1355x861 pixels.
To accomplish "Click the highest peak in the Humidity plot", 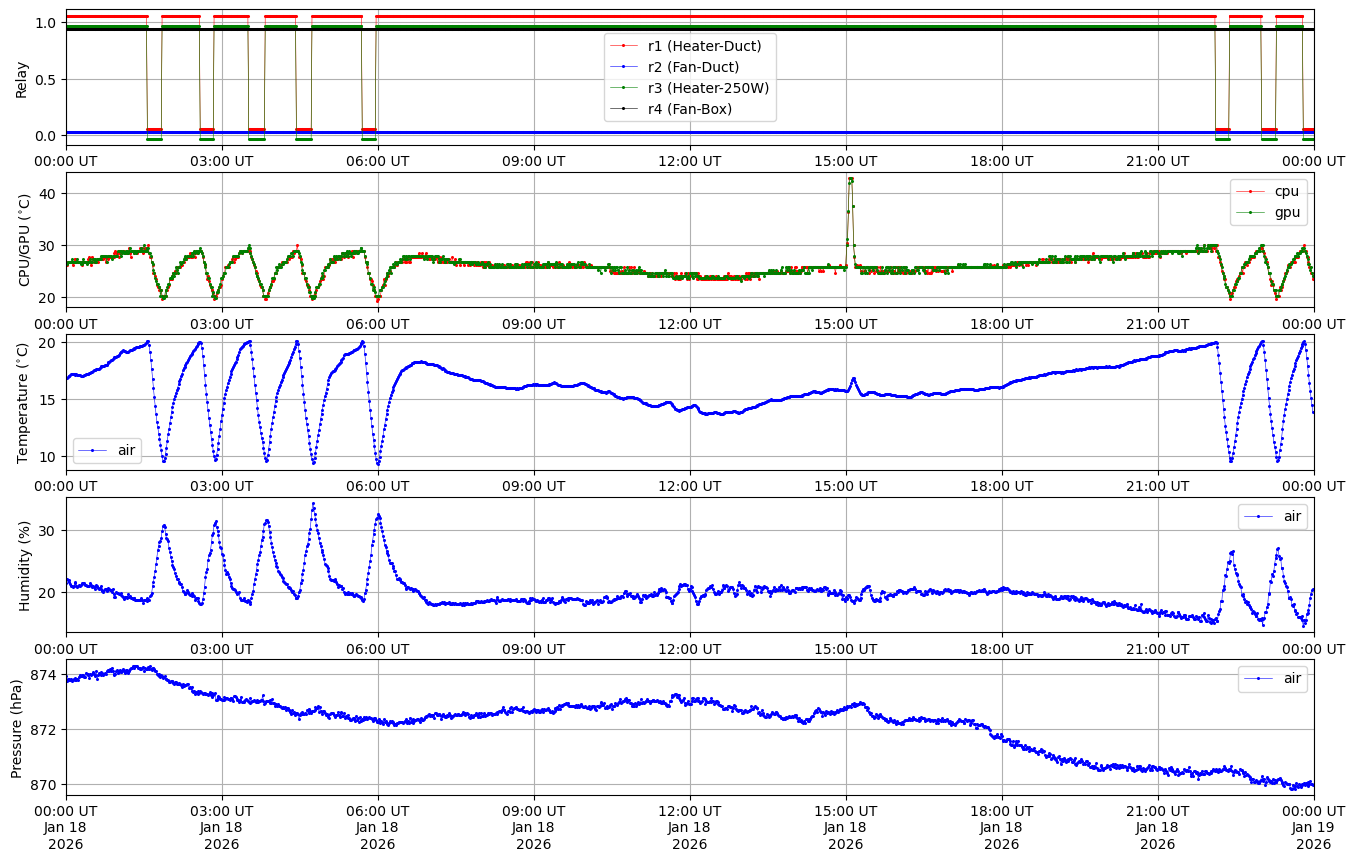I will (313, 504).
